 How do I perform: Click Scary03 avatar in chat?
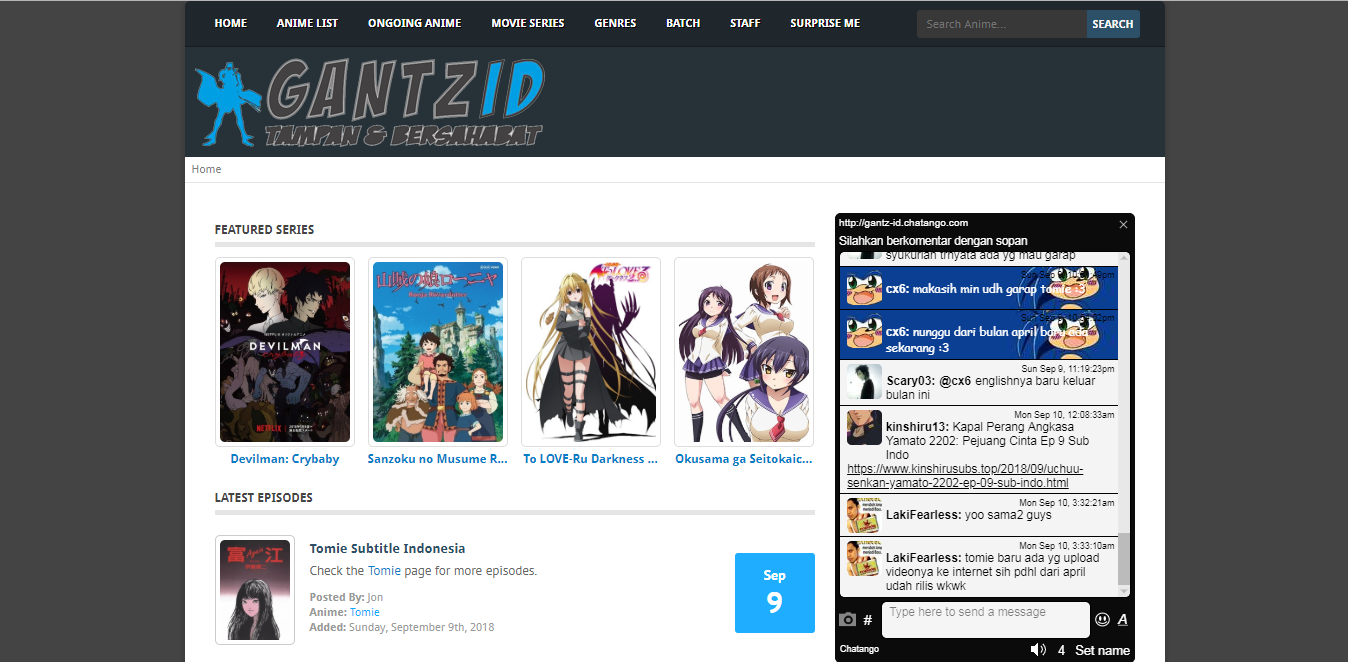[x=864, y=381]
